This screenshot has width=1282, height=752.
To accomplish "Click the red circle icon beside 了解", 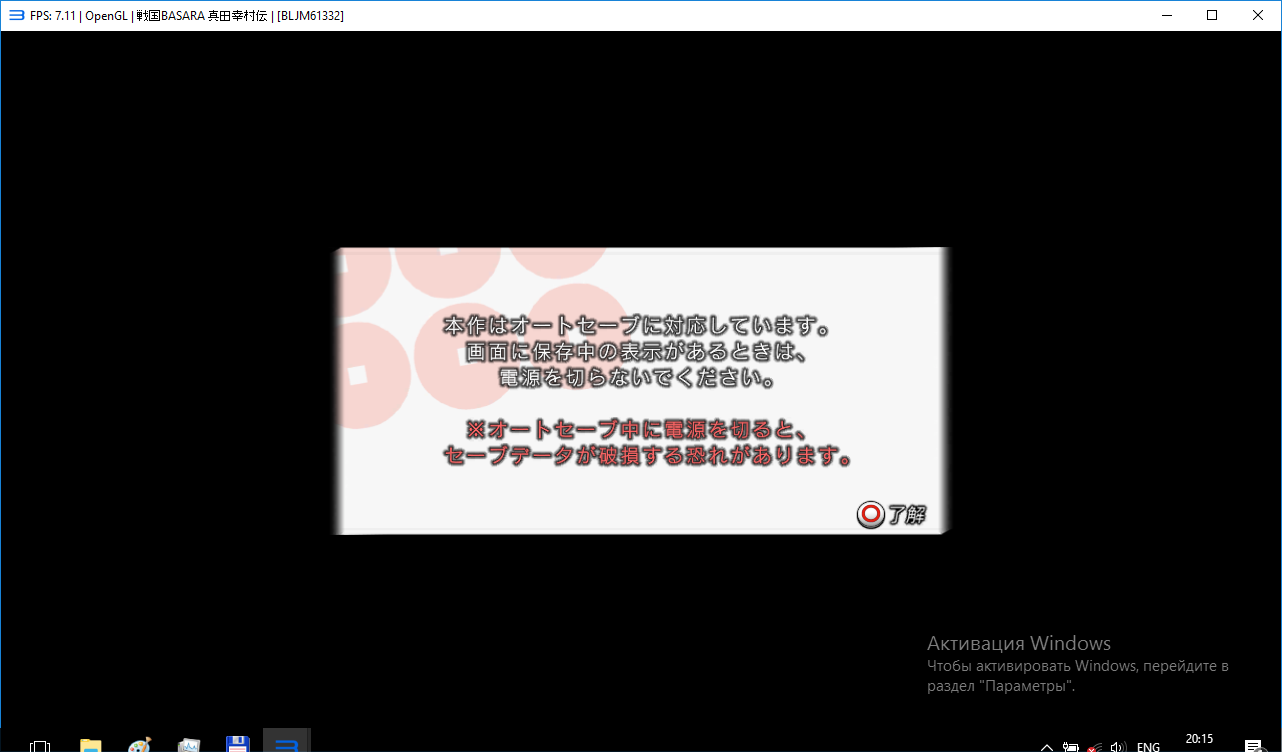I will (x=870, y=514).
